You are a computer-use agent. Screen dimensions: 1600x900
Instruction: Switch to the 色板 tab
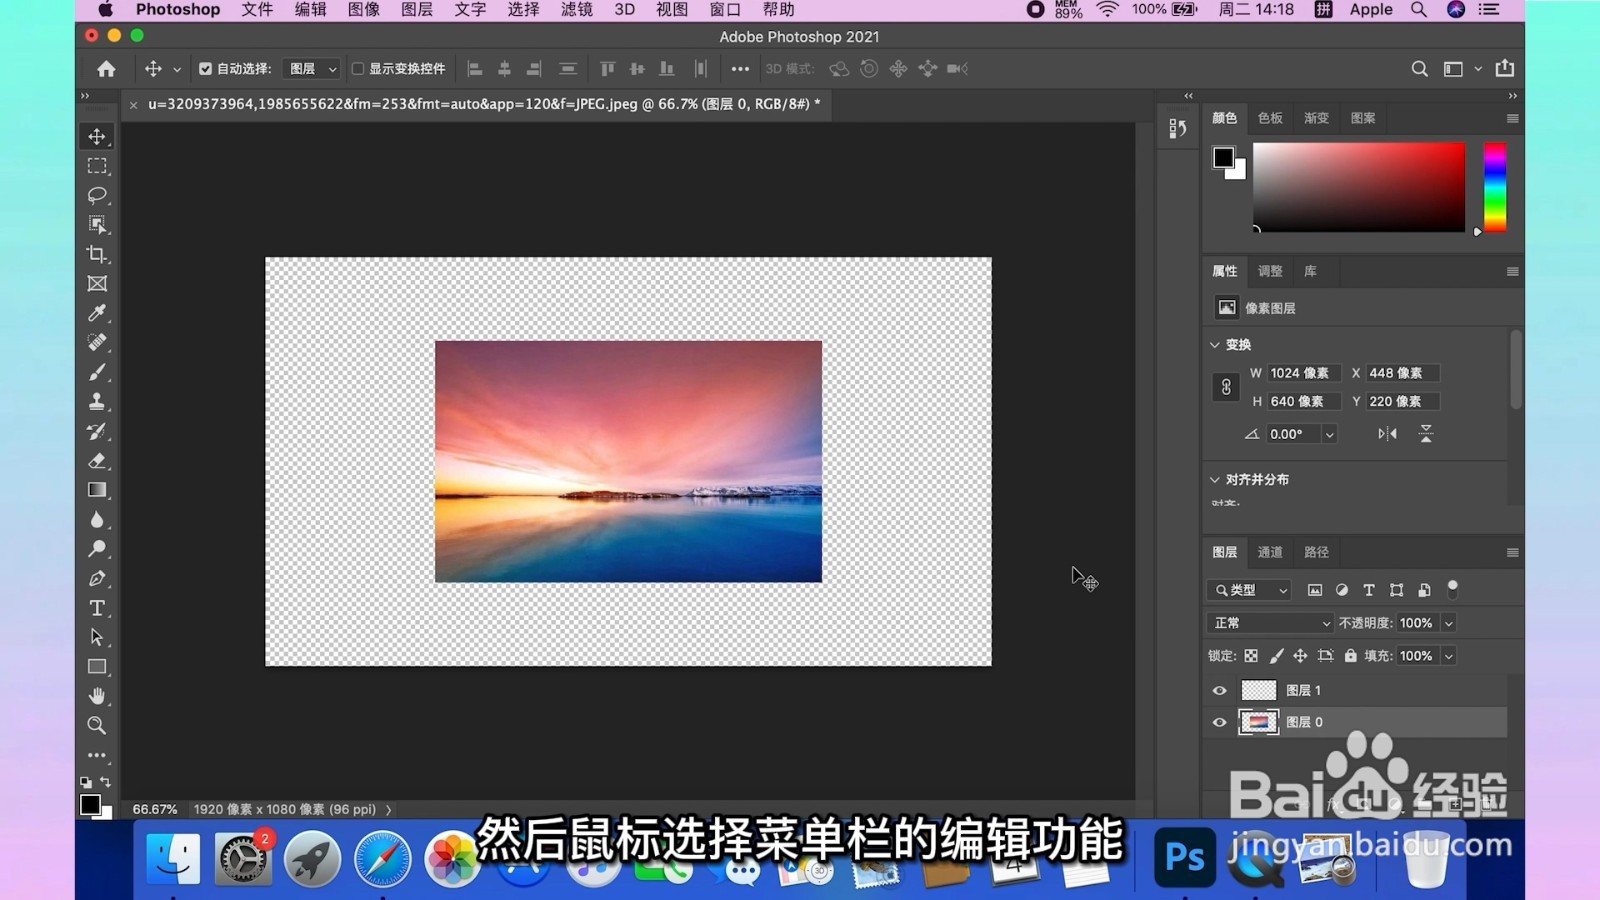[1270, 118]
